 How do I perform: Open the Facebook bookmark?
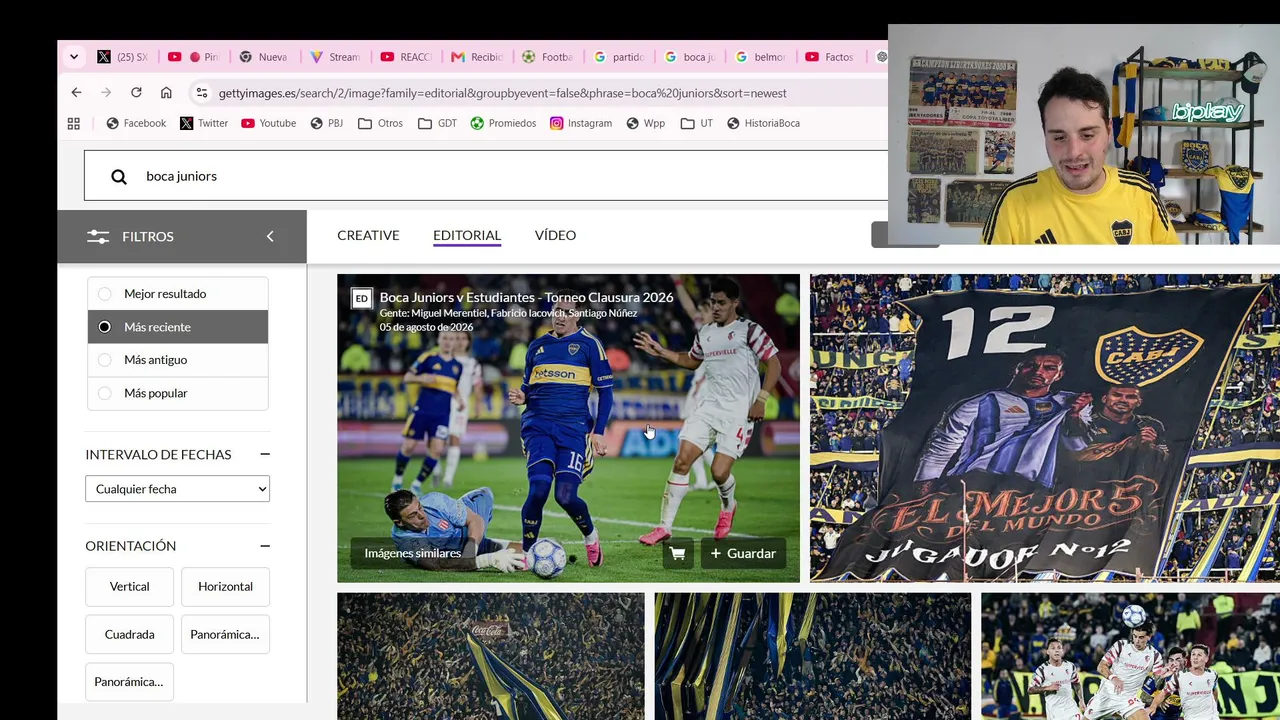[136, 123]
